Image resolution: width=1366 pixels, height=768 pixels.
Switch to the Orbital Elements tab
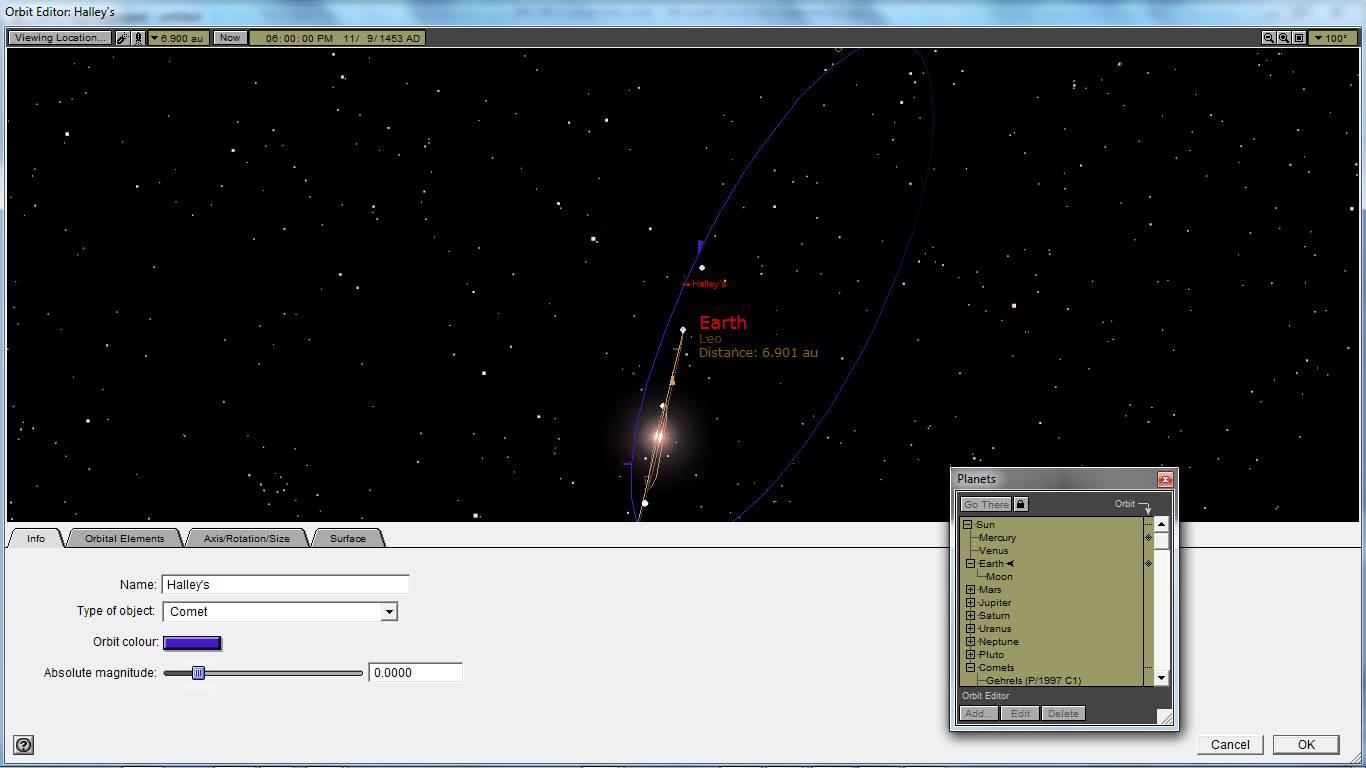(124, 538)
